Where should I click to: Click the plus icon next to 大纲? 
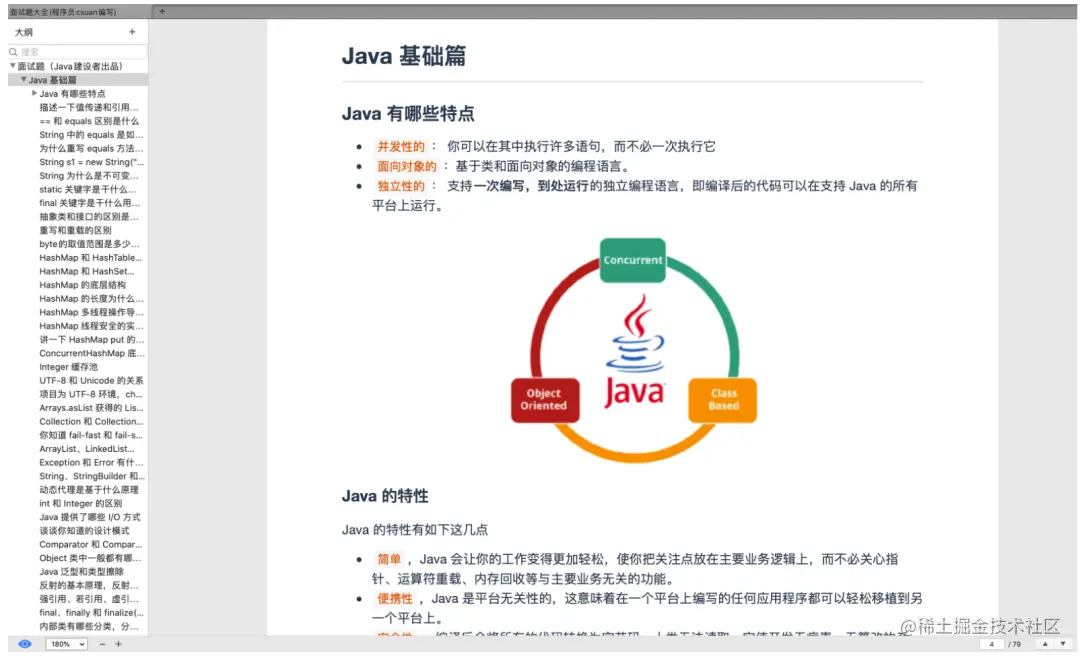[x=133, y=31]
